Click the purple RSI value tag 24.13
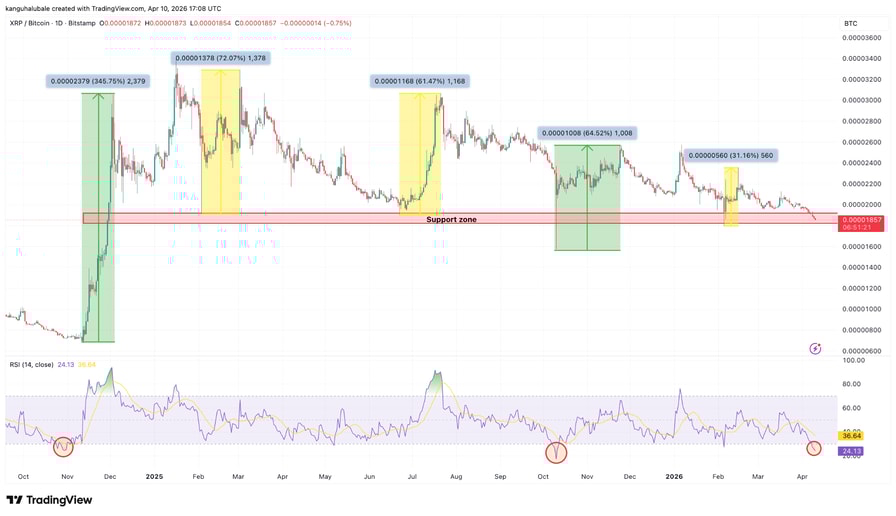The width and height of the screenshot is (896, 516). coord(850,451)
